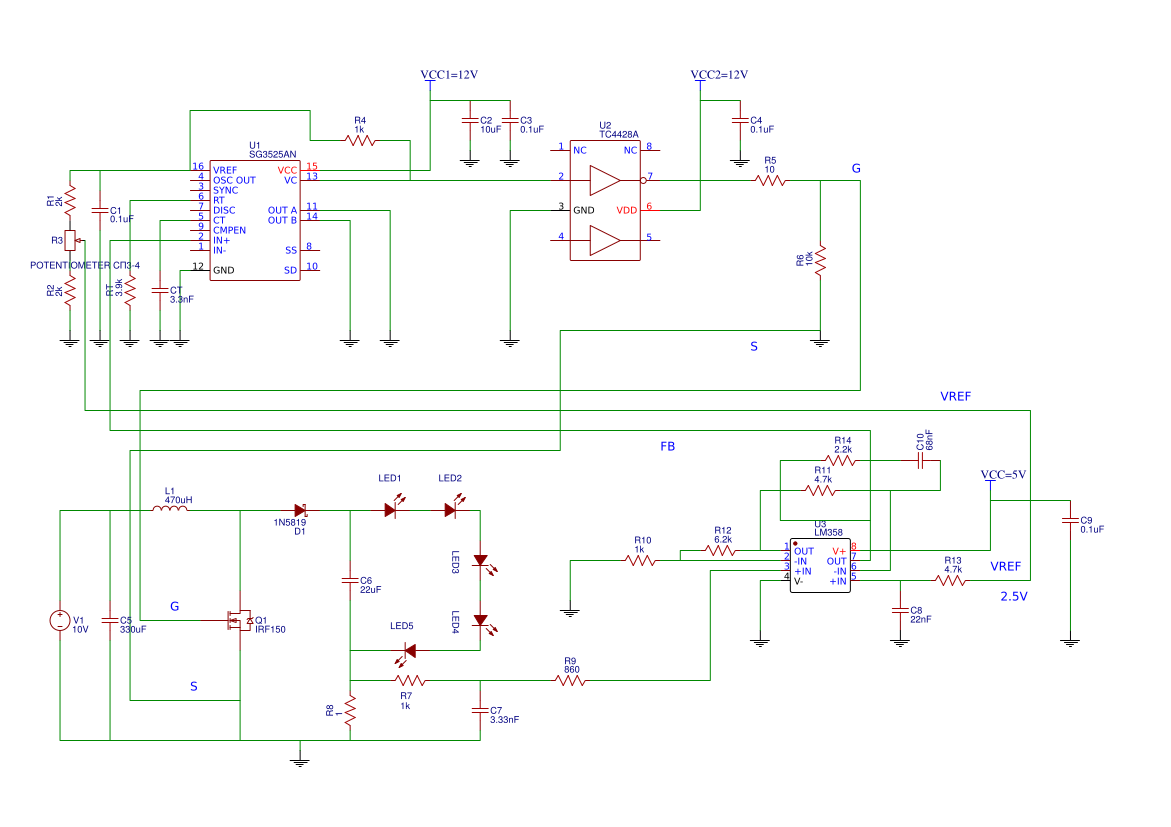Select resistor R4 1k

360,140
